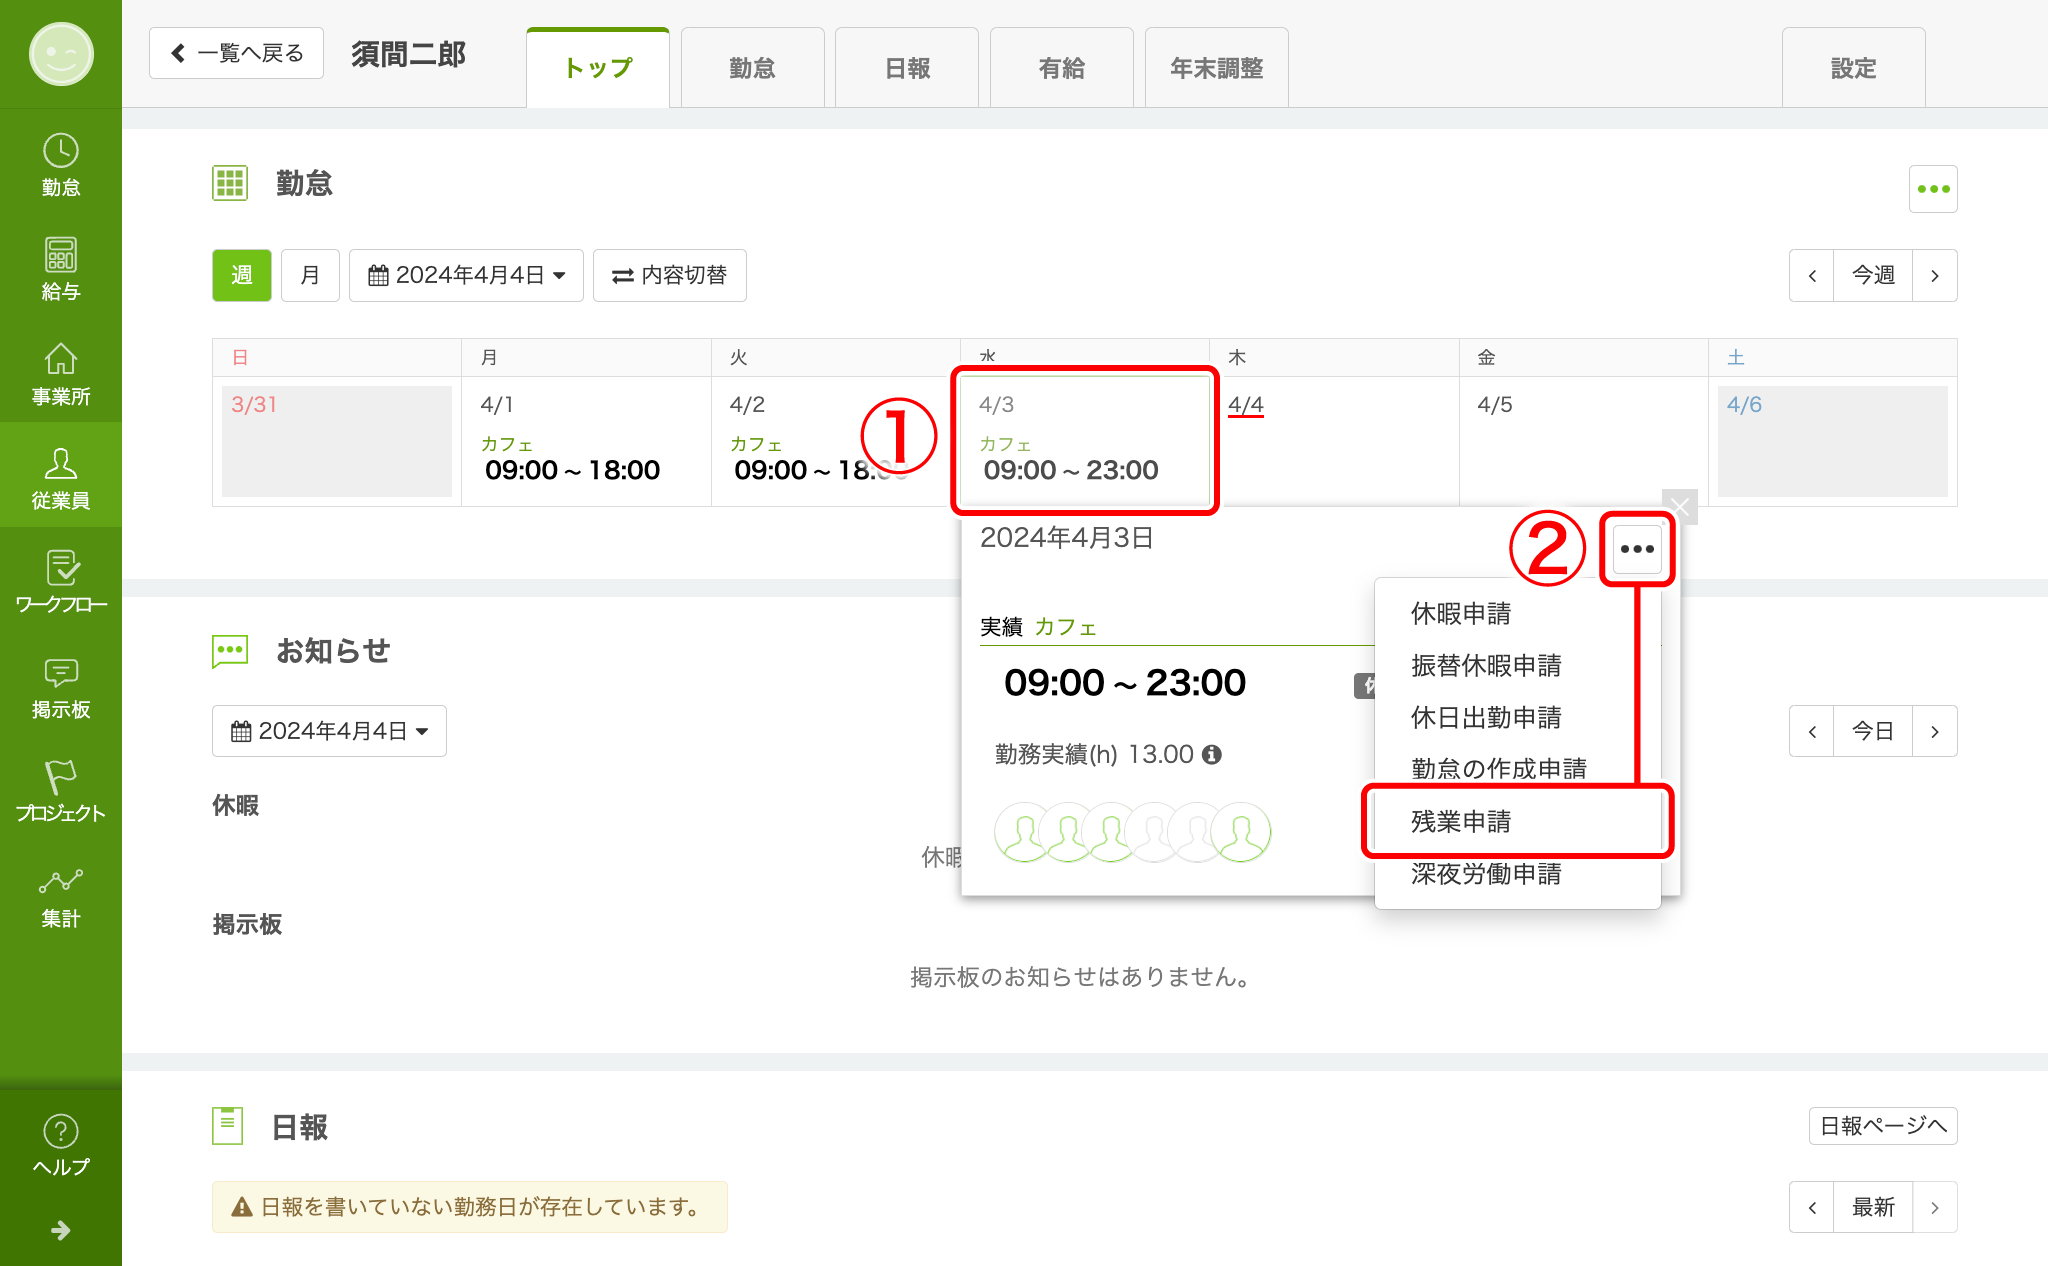Choose 勤怠の作成申請 from the menu
Viewport: 2048px width, 1266px height.
tap(1518, 769)
